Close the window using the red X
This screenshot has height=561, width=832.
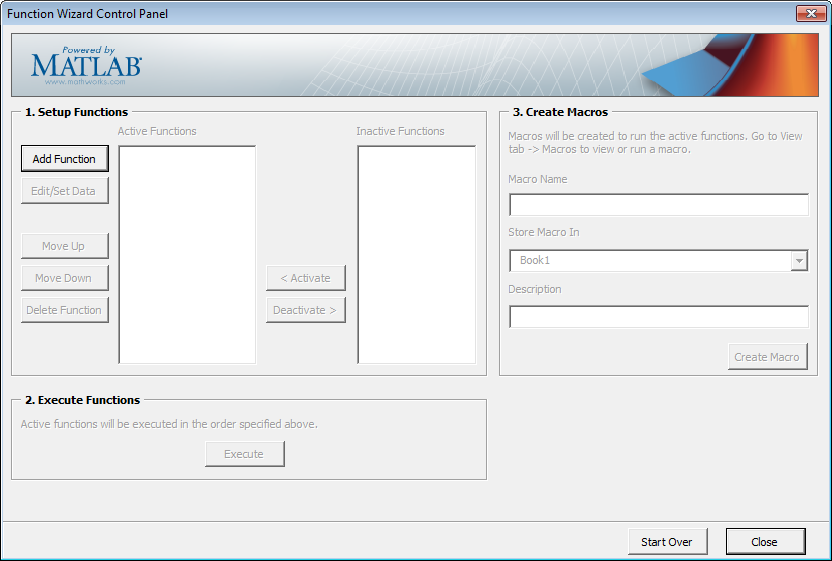click(x=811, y=14)
